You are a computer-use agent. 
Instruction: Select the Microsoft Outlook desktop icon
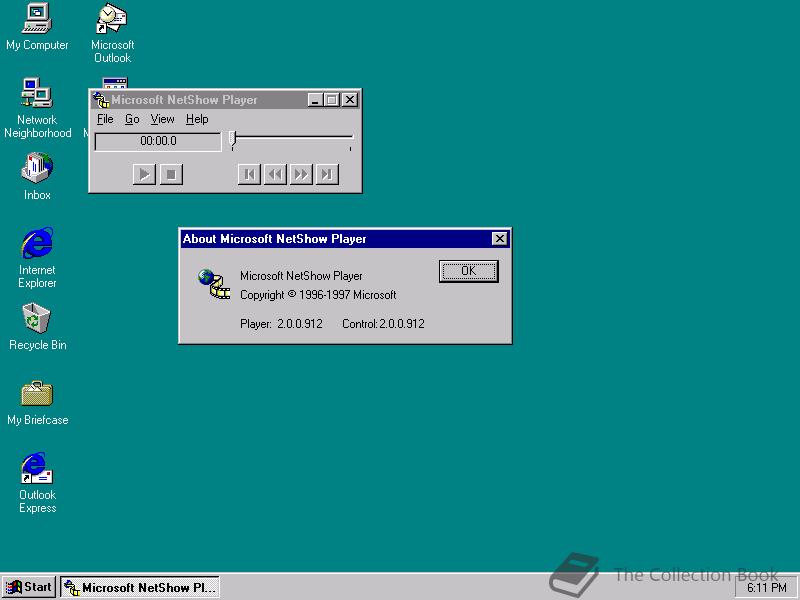tap(112, 33)
